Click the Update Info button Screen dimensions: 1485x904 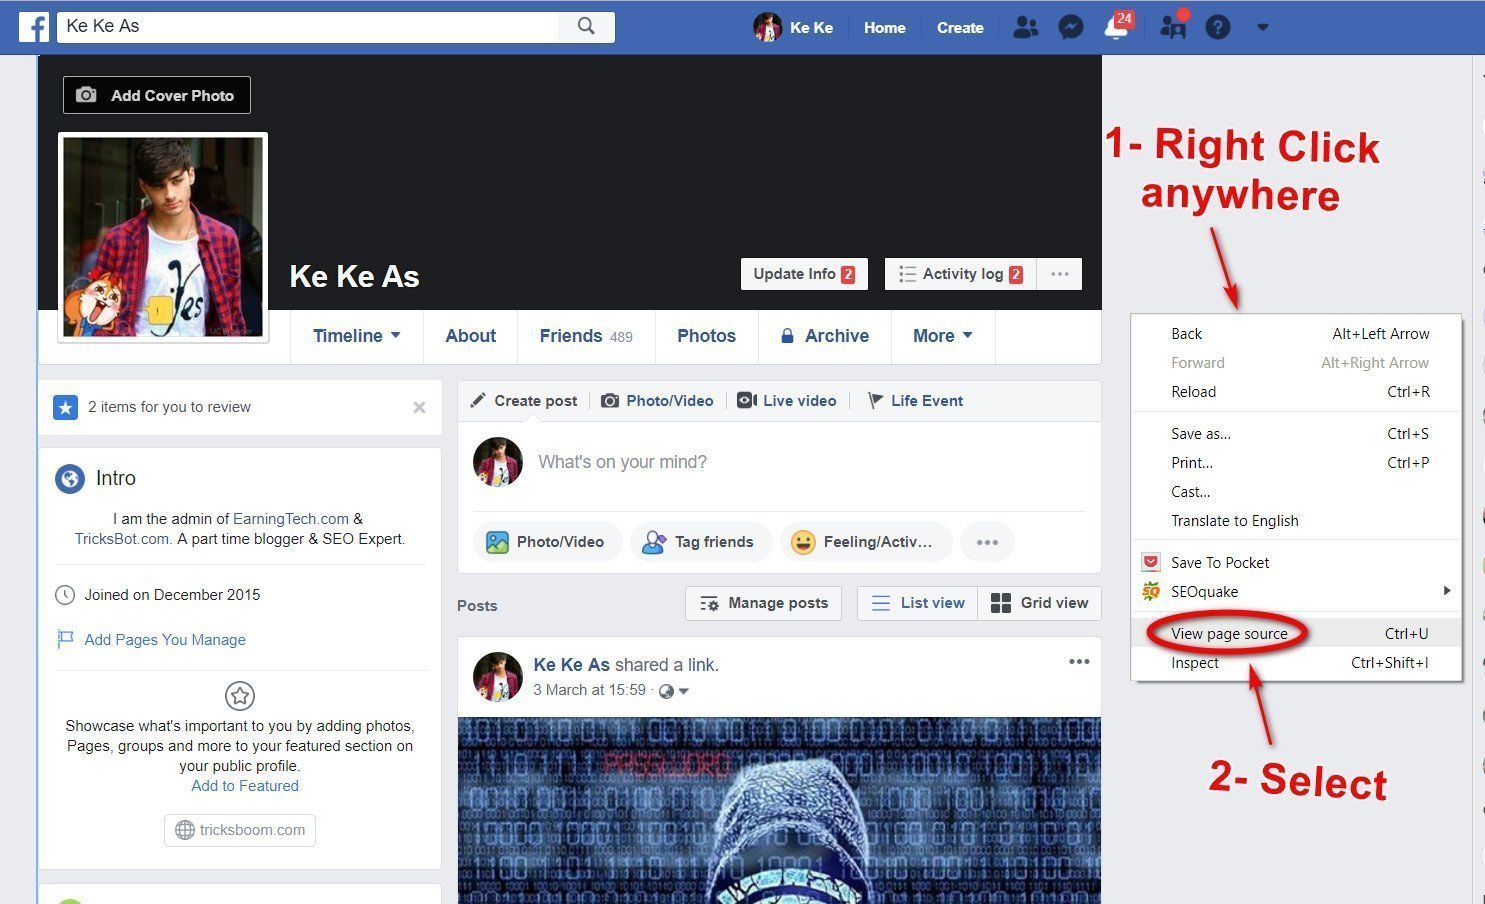pos(804,274)
